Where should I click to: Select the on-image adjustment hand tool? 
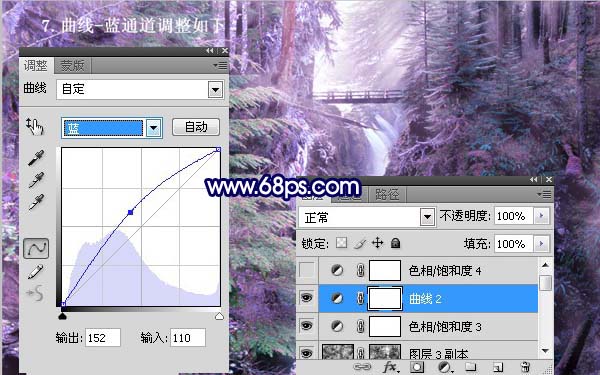(35, 126)
